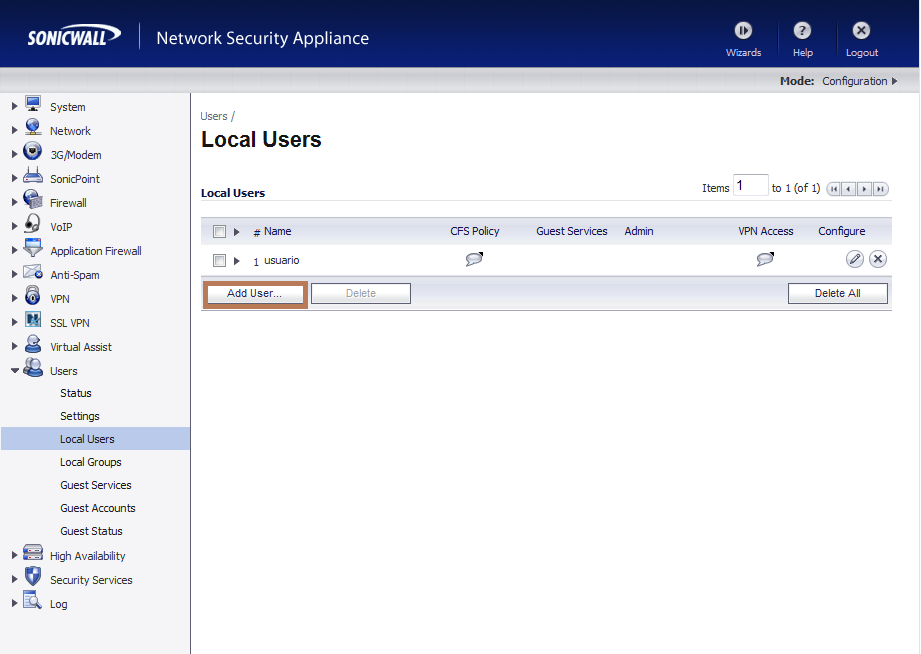
Task: Expand all rows via header triangle
Action: (237, 232)
